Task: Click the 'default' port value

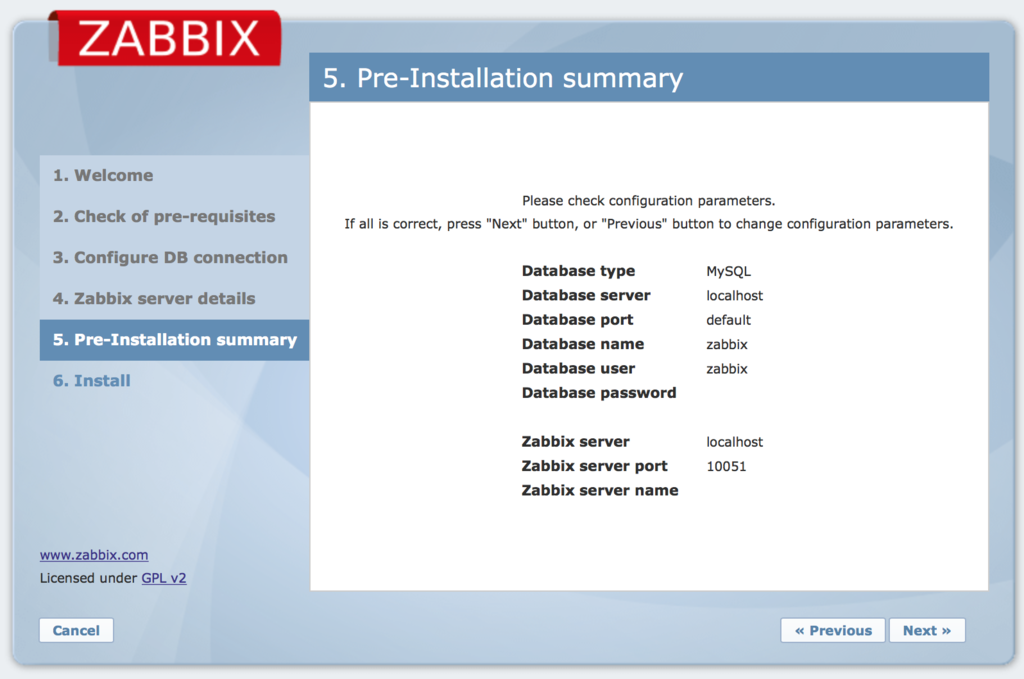Action: pos(729,320)
